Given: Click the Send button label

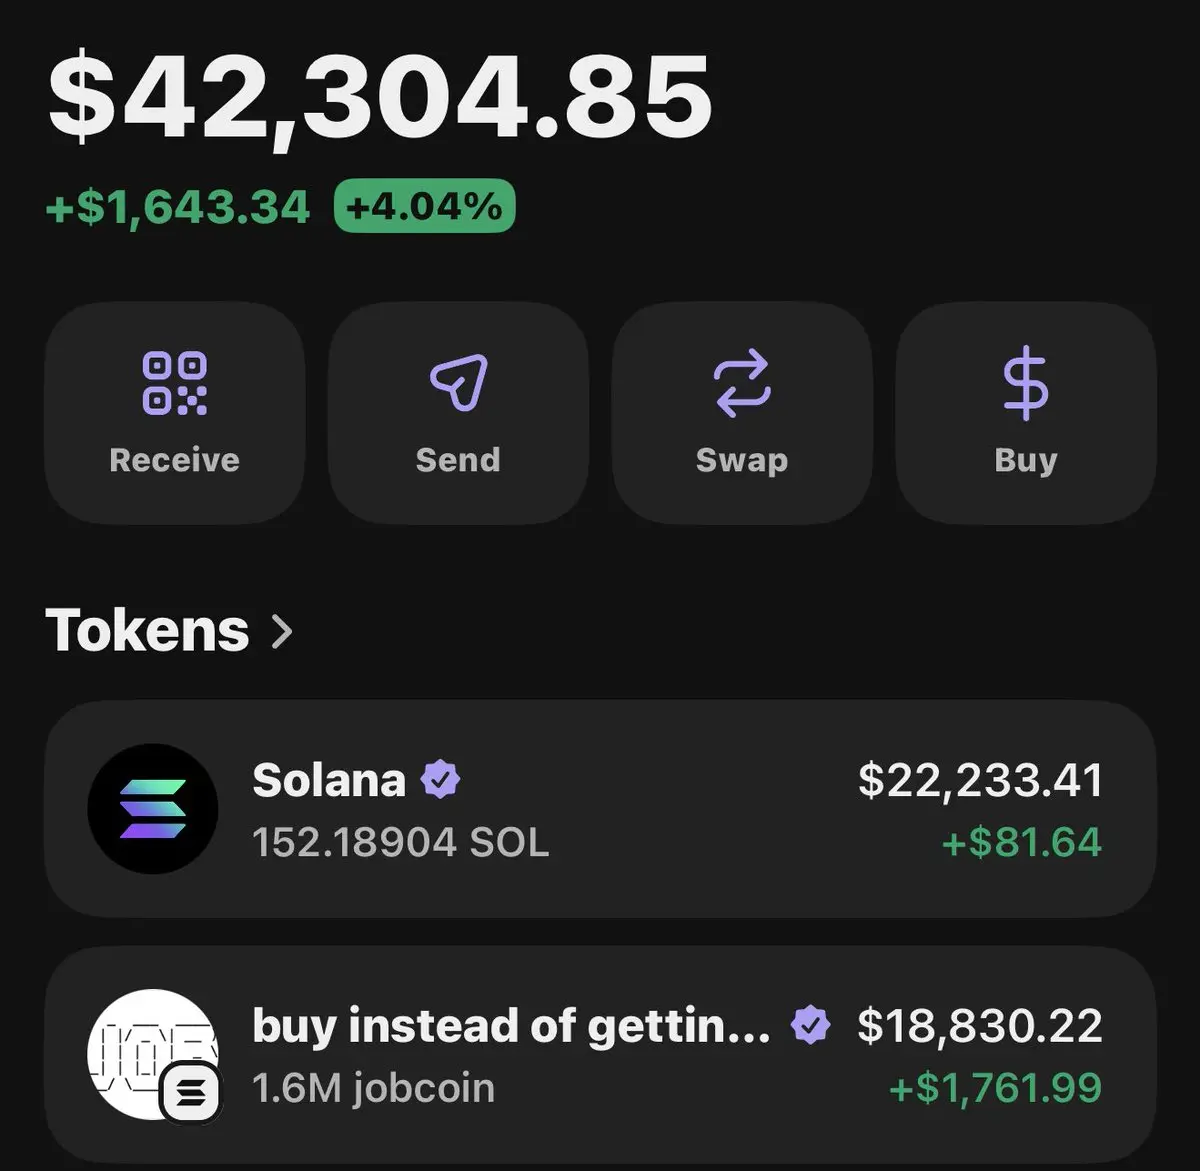Looking at the screenshot, I should pos(458,460).
